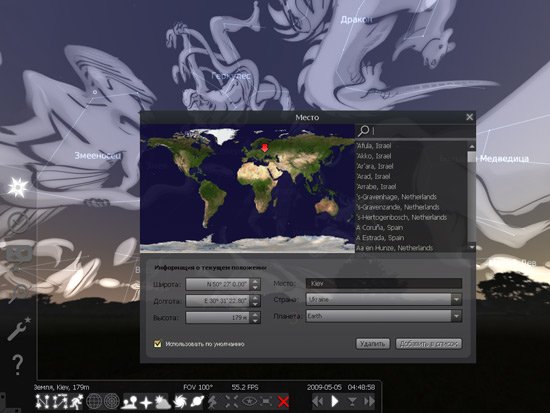Toggle constellation art figure icon
This screenshot has height=413, width=550.
click(76, 401)
